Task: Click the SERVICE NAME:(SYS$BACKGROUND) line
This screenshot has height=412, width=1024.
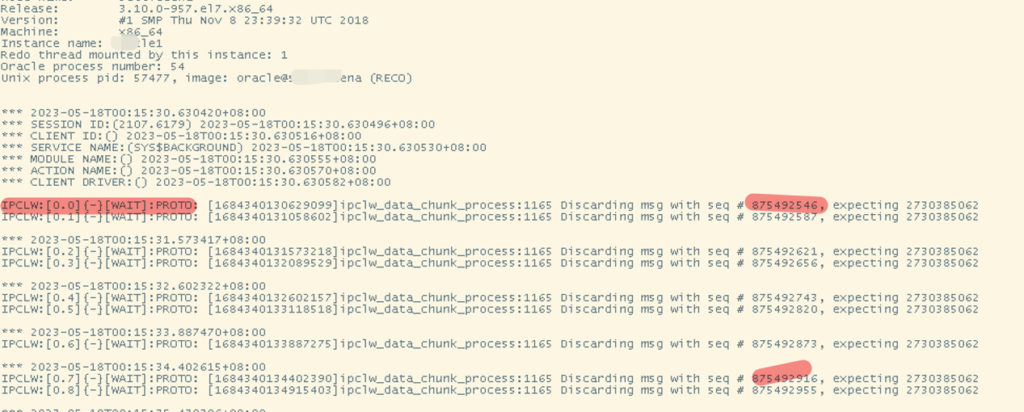Action: 244,148
